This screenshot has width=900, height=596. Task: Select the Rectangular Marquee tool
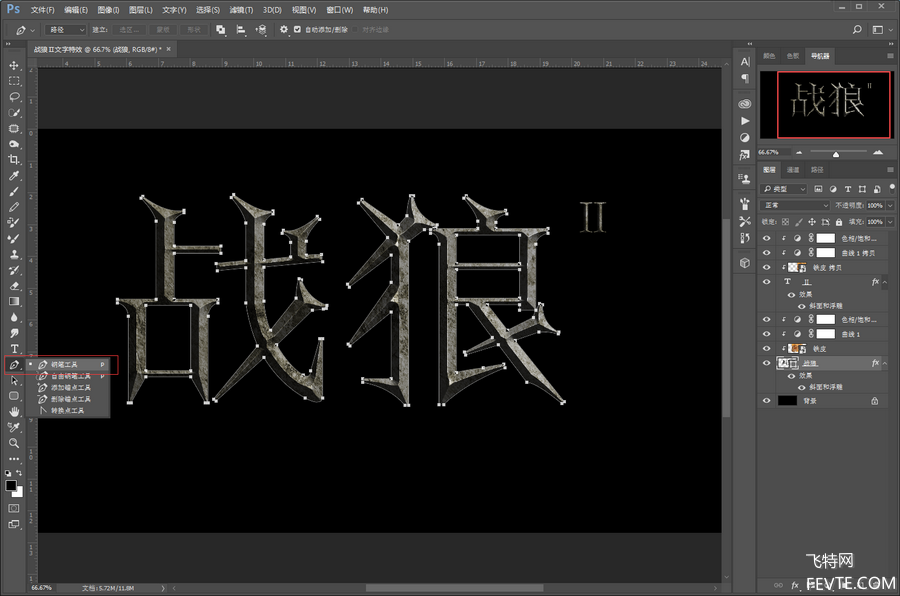(x=14, y=81)
